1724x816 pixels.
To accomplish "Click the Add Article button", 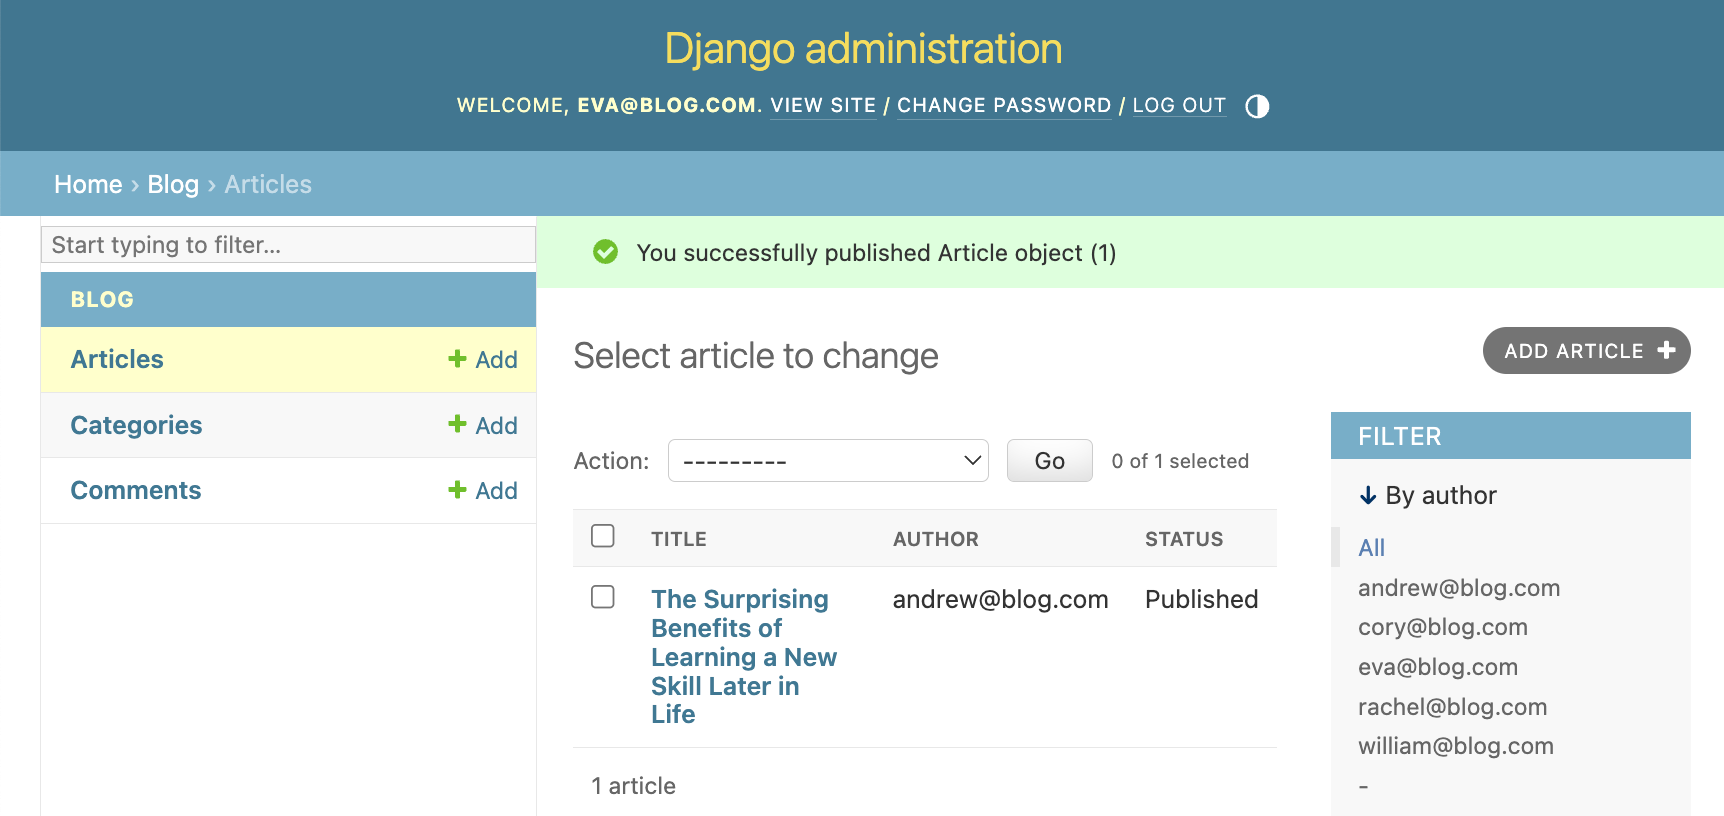I will point(1586,351).
